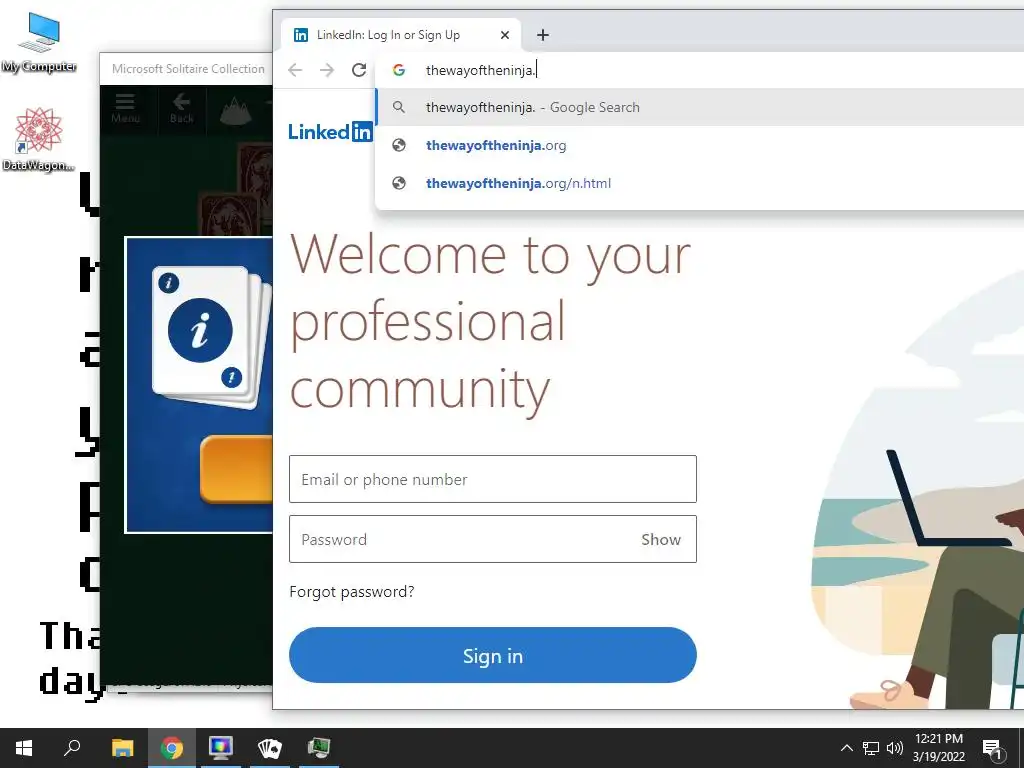Open the volume tray icon
This screenshot has width=1024, height=768.
(x=895, y=748)
